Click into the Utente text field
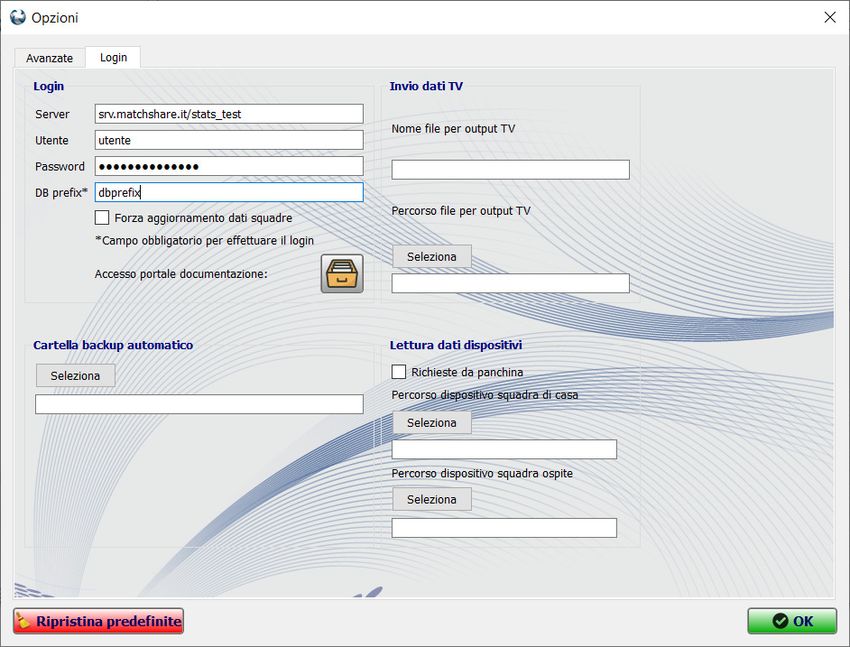 point(229,140)
